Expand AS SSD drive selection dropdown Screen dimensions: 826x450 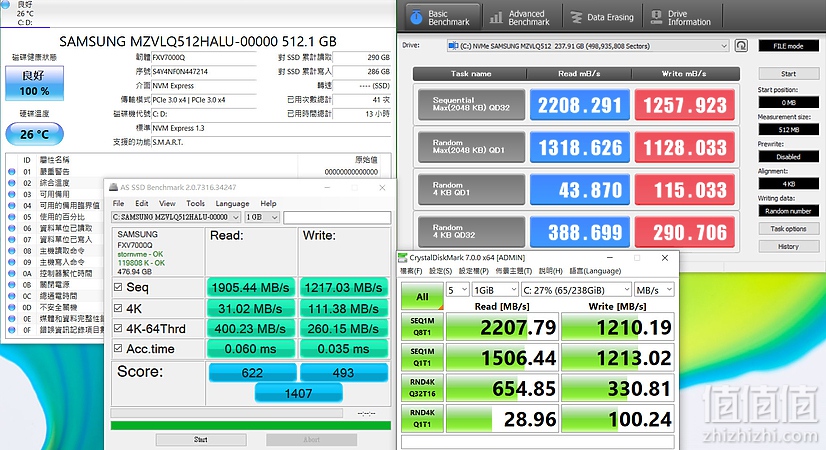pos(176,217)
